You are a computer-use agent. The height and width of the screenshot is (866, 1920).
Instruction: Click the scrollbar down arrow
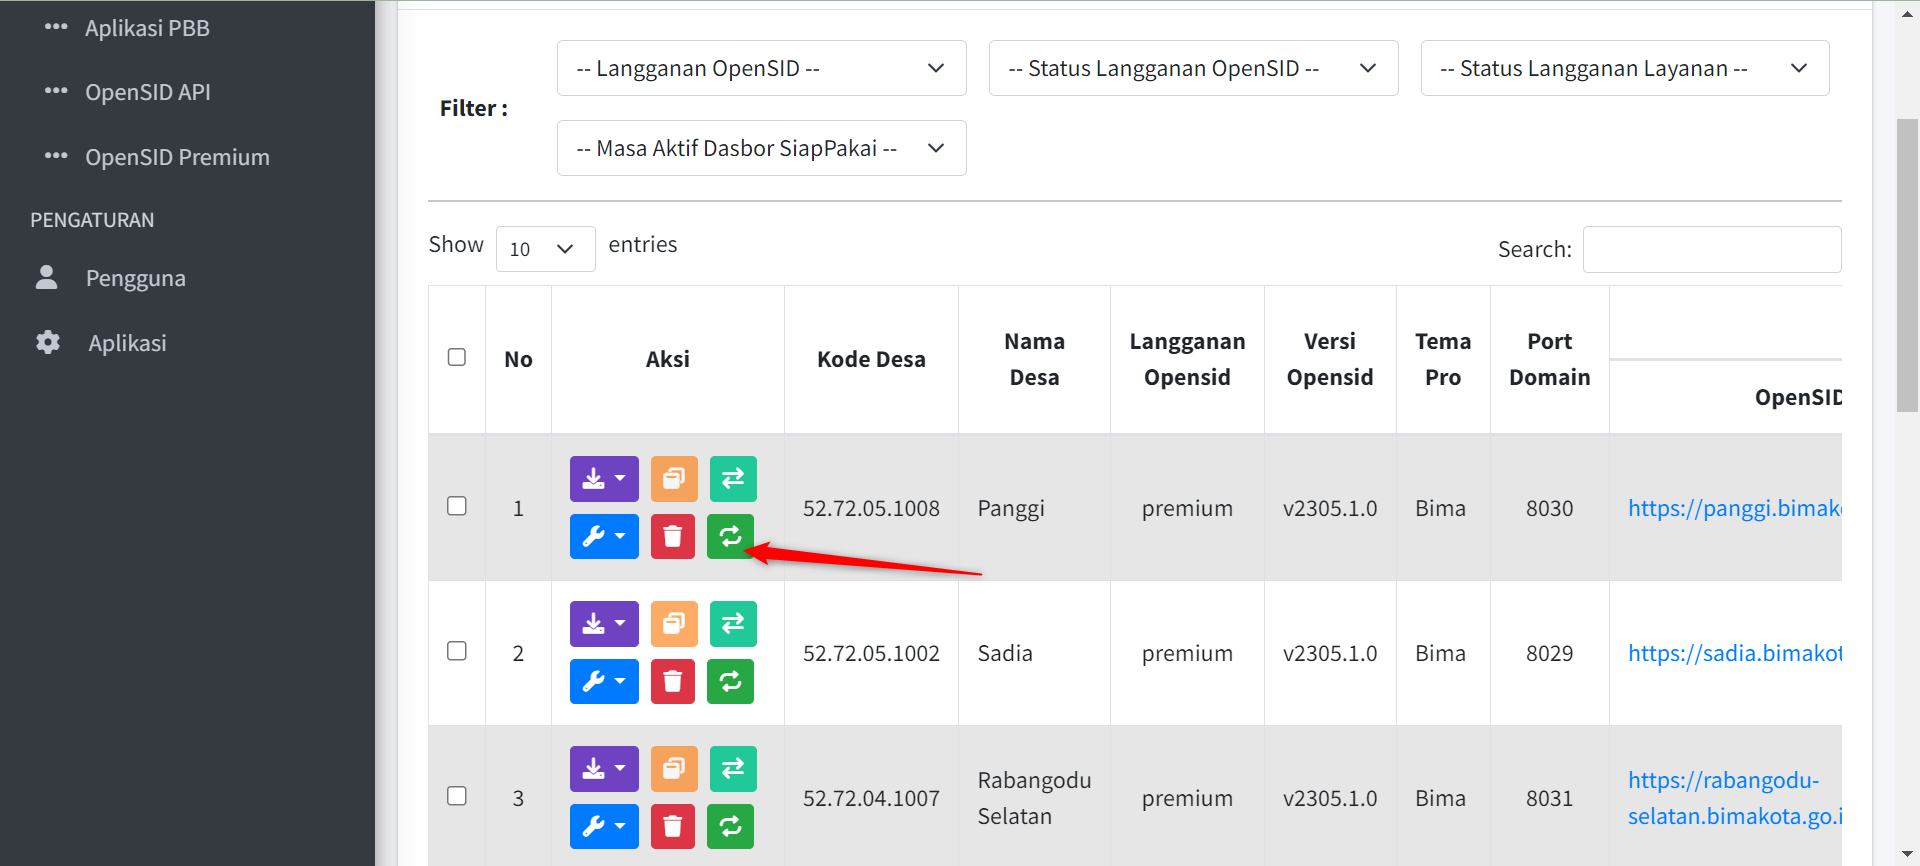tap(1908, 854)
